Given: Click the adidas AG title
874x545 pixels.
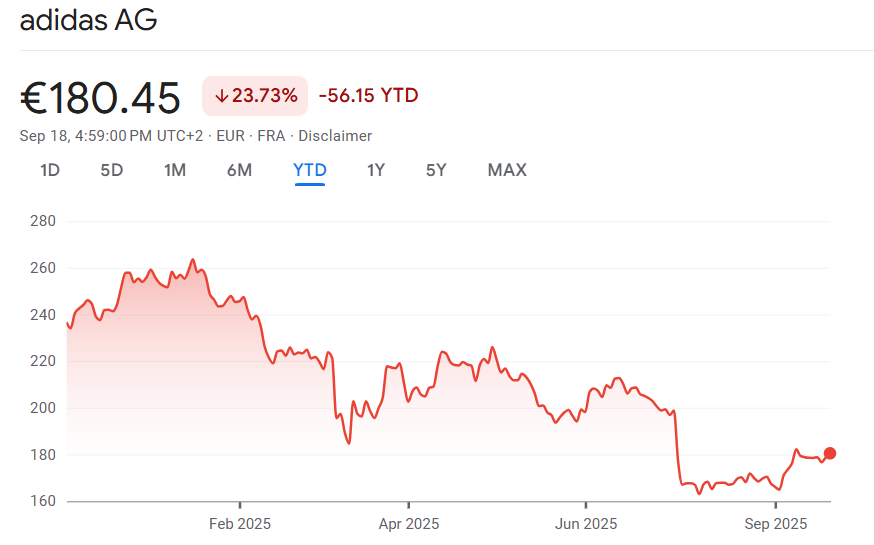Looking at the screenshot, I should tap(88, 20).
